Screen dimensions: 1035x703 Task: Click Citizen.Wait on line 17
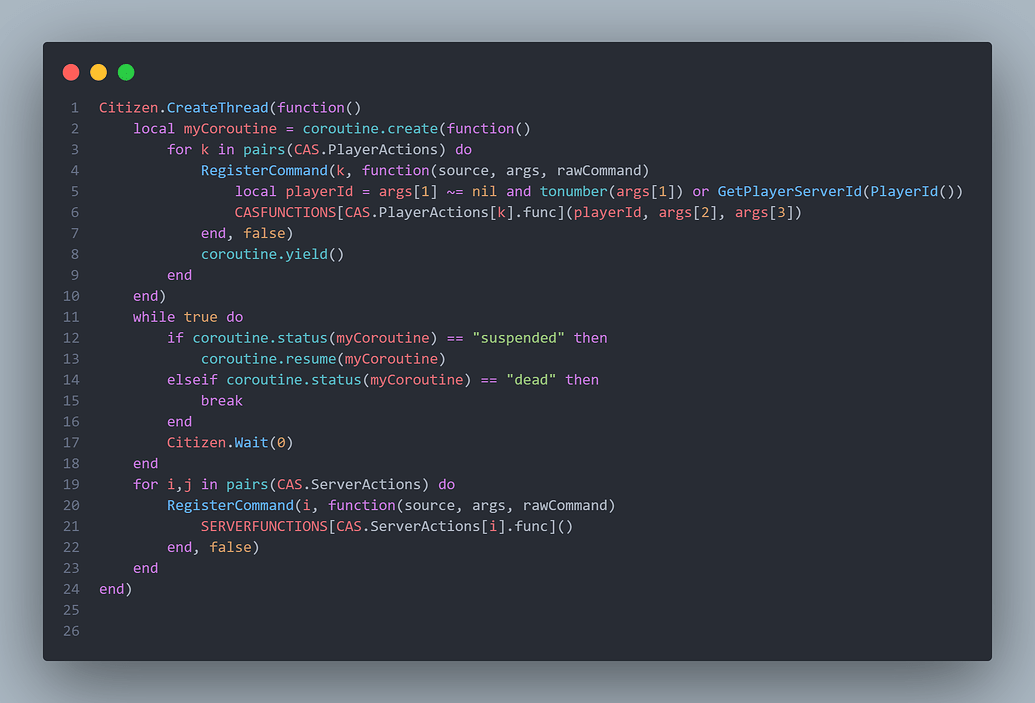point(217,443)
